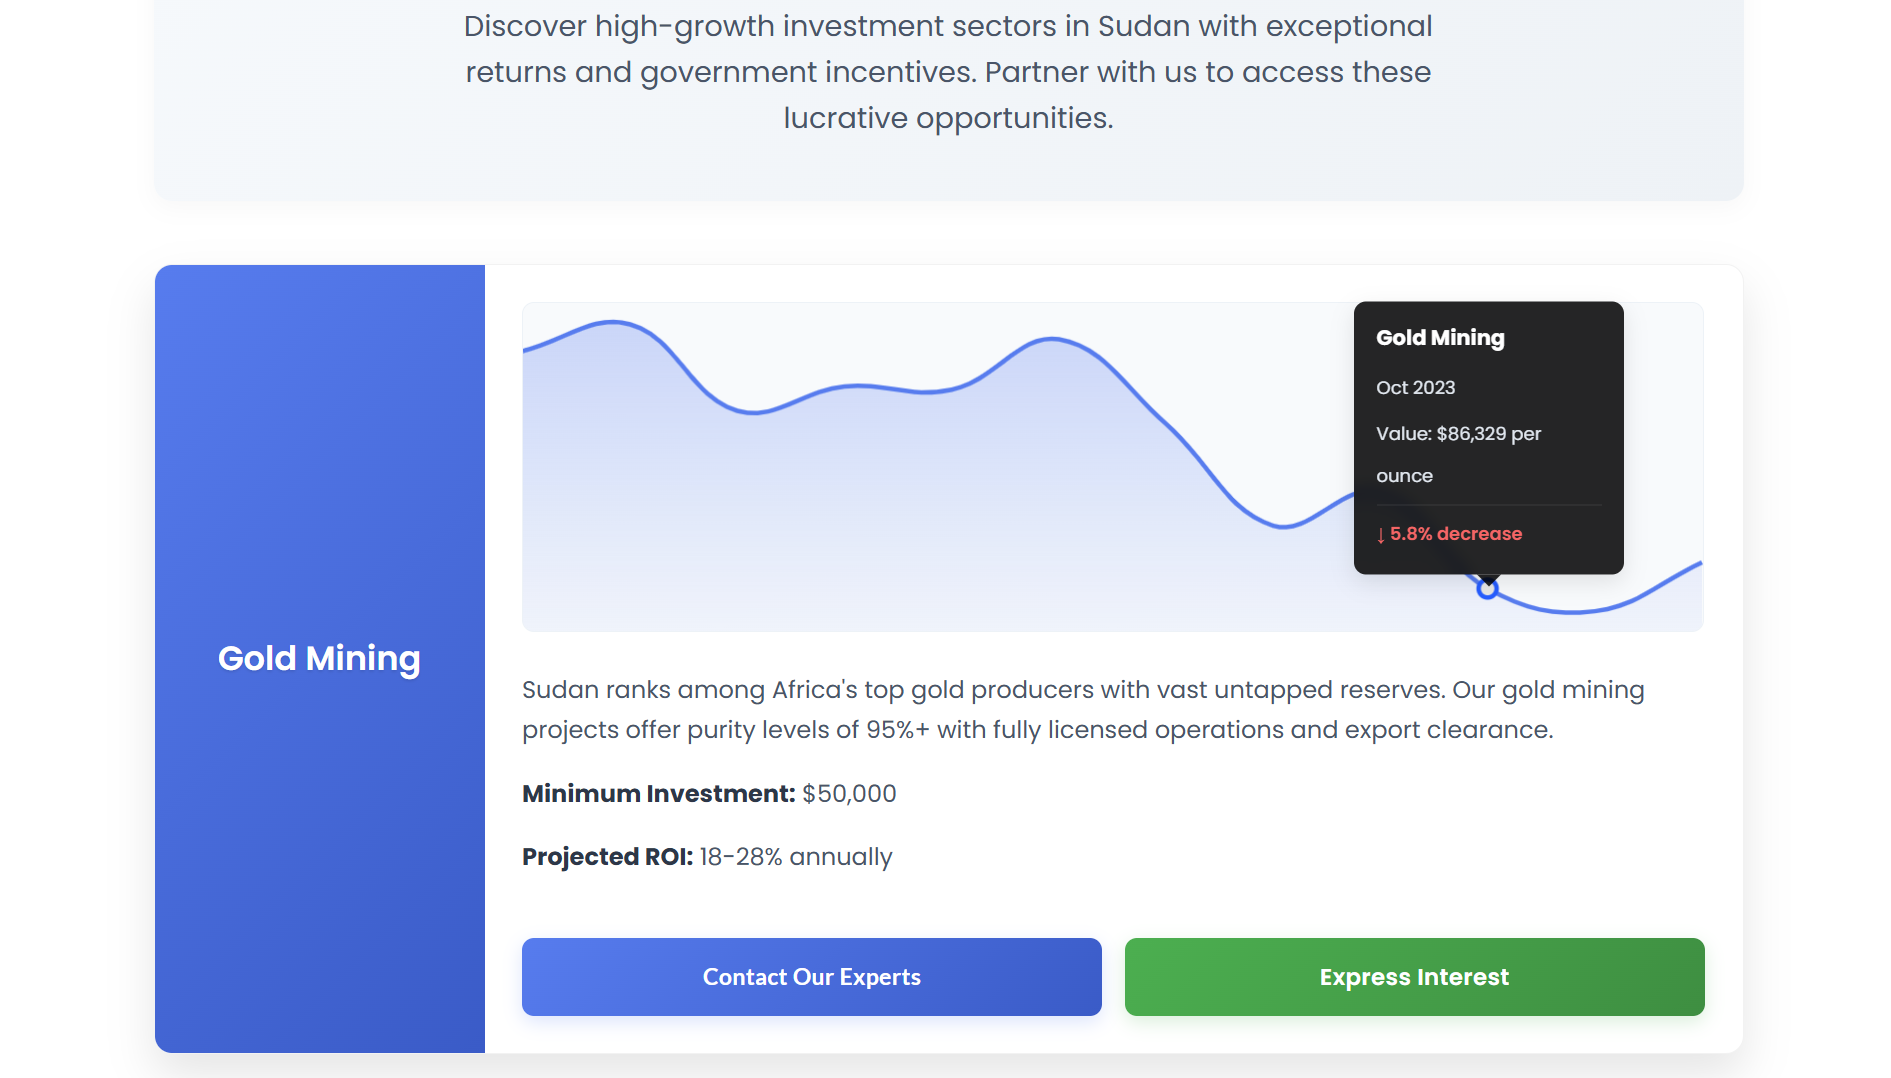This screenshot has width=1891, height=1078.
Task: Click the Gold Mining tooltip title
Action: 1439,338
